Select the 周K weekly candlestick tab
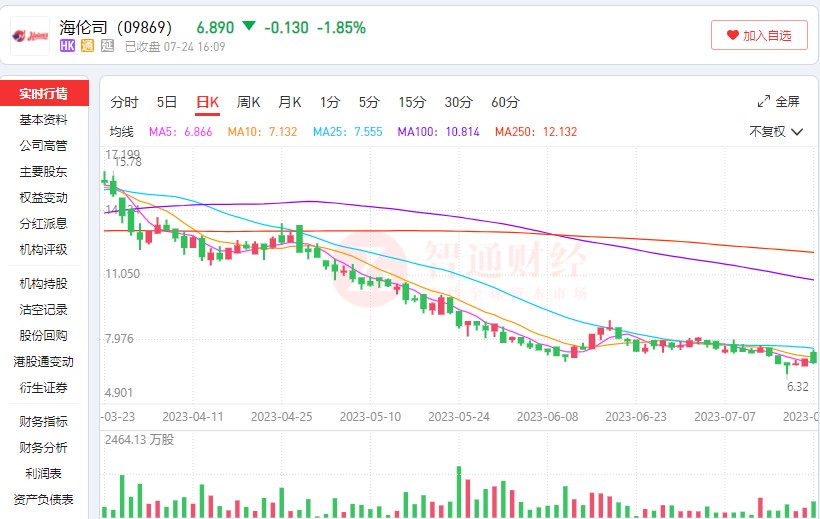Screen dimensions: 820x519 (x=248, y=102)
